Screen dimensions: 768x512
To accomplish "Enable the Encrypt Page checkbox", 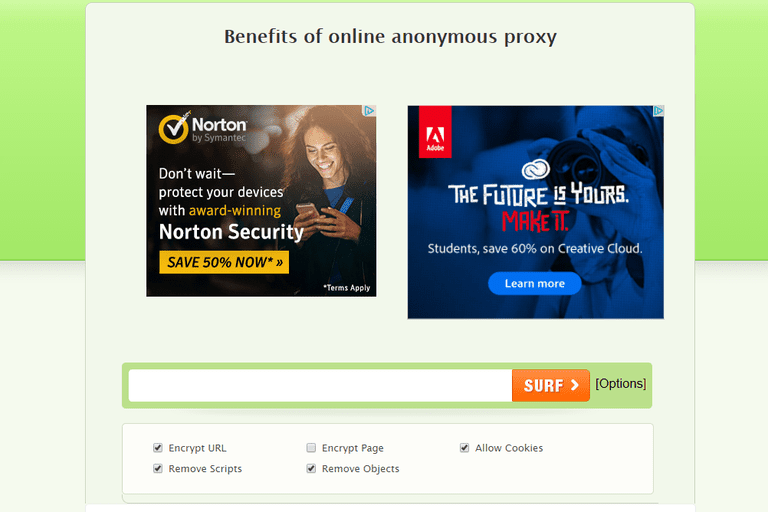I will [311, 448].
